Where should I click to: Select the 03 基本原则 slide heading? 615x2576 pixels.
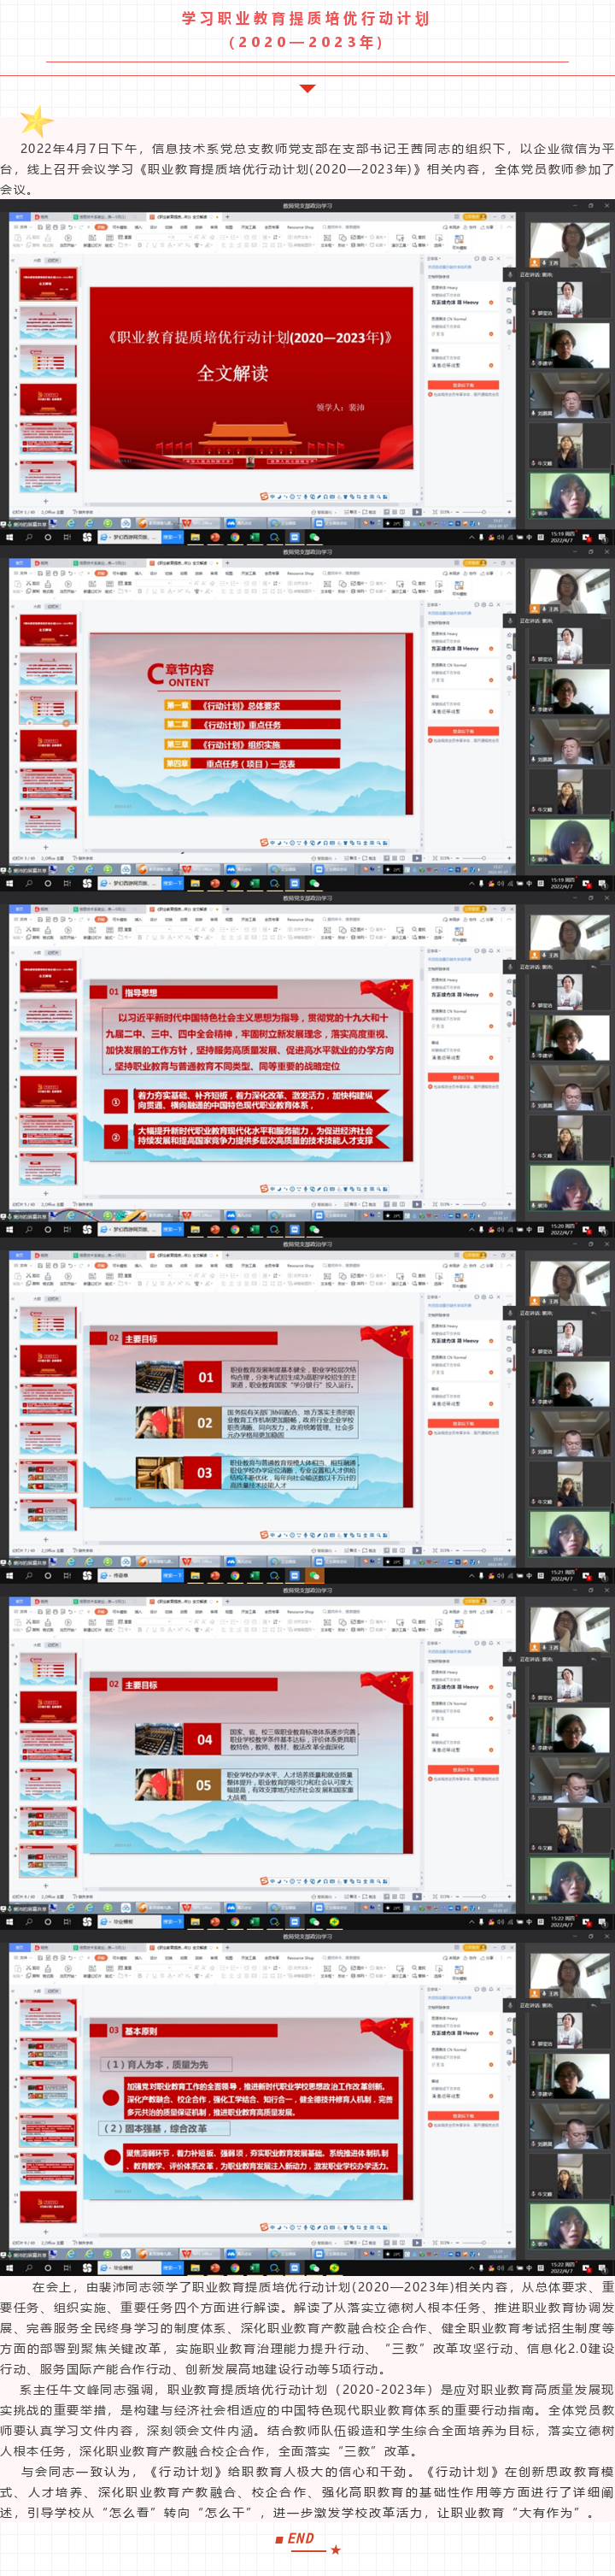coord(133,2030)
